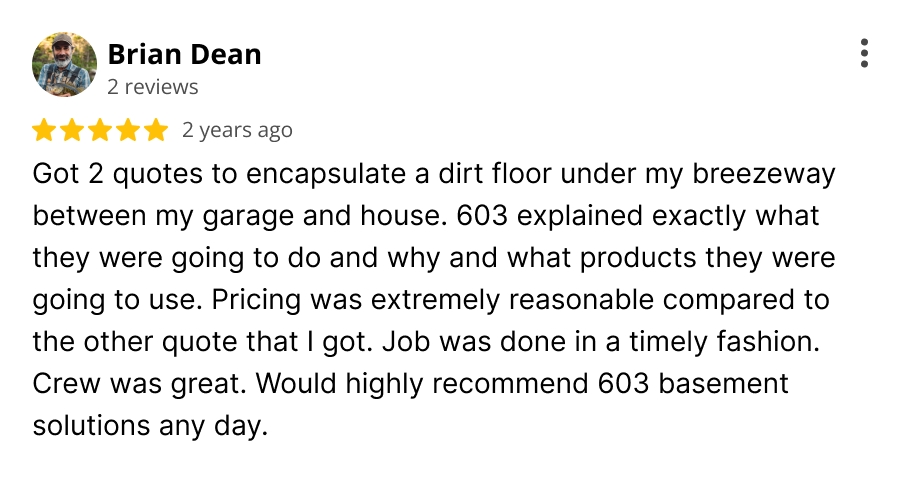Select the third star in the rating
Screen dimensions: 900x478
pos(100,130)
